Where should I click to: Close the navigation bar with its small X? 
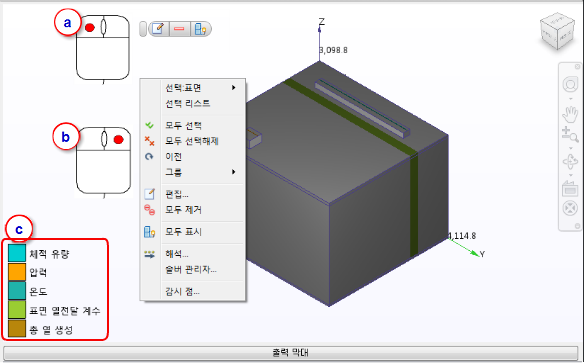coord(577,67)
